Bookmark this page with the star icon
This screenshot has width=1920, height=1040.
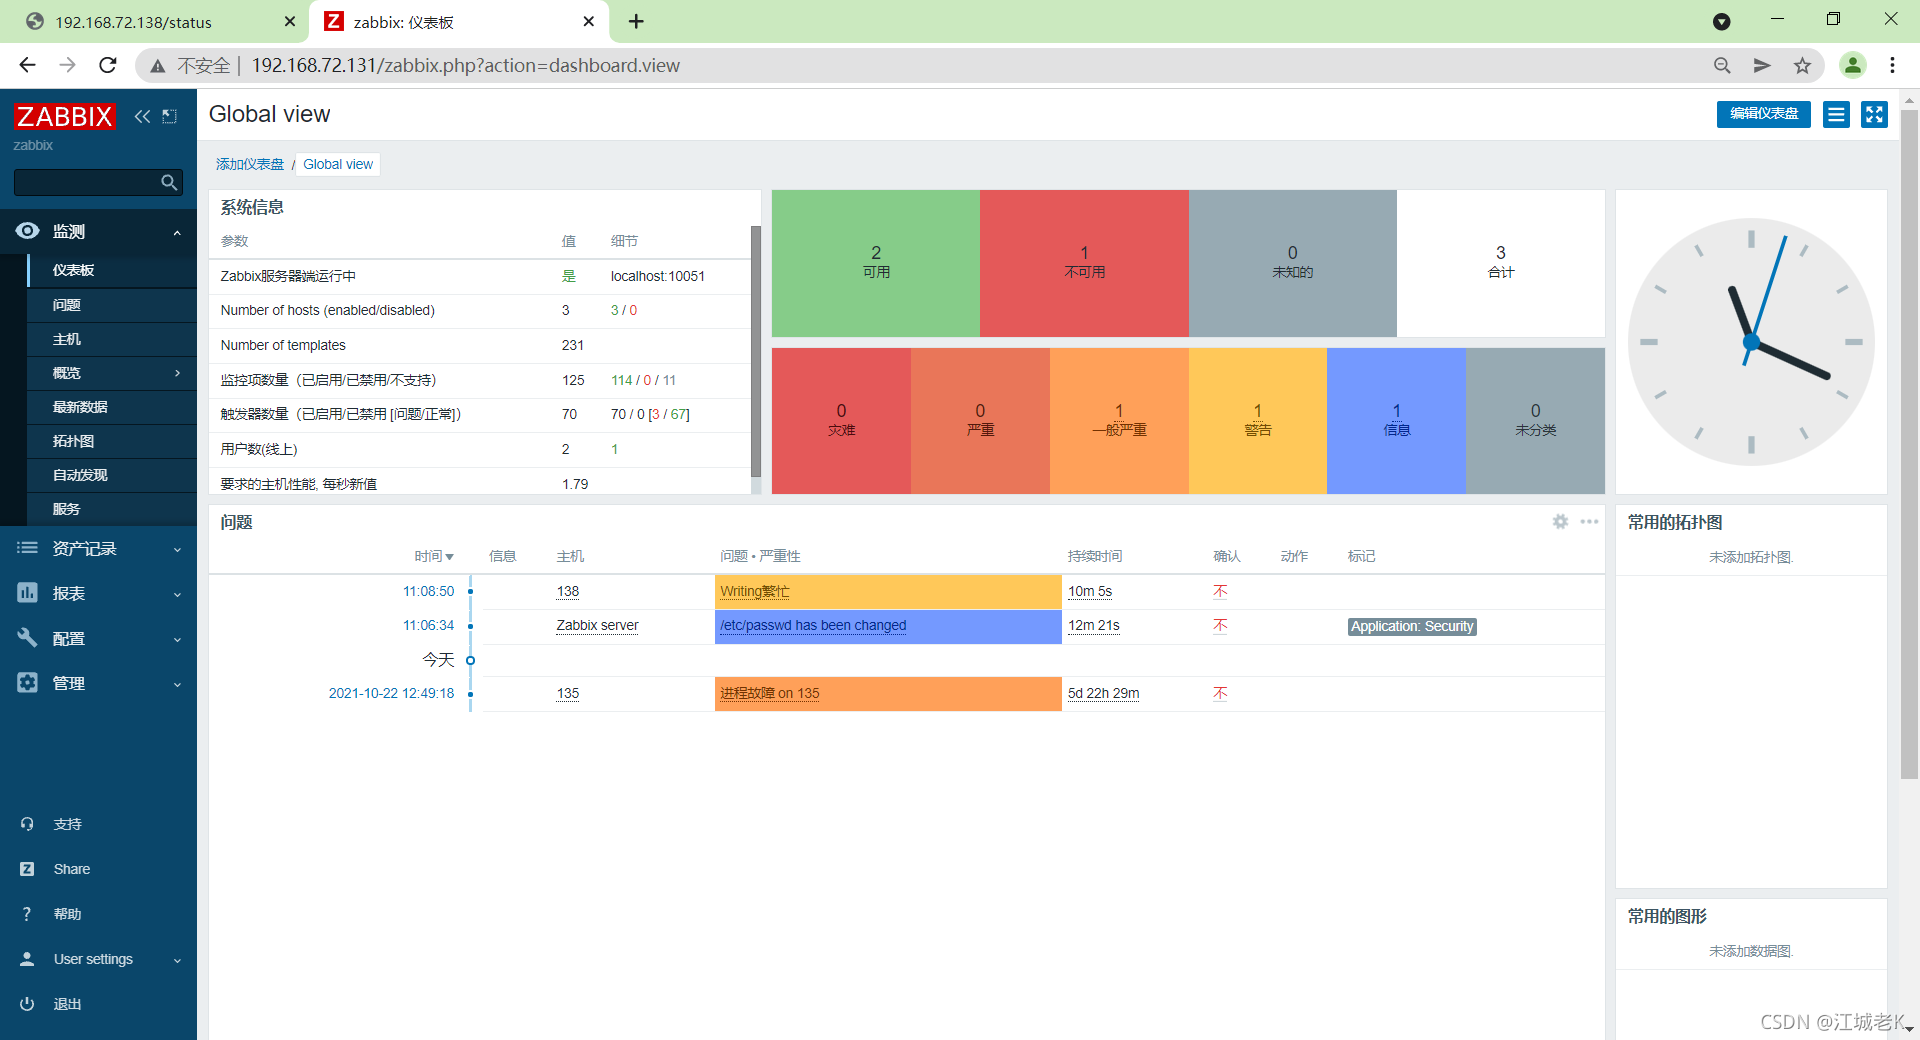click(1802, 65)
